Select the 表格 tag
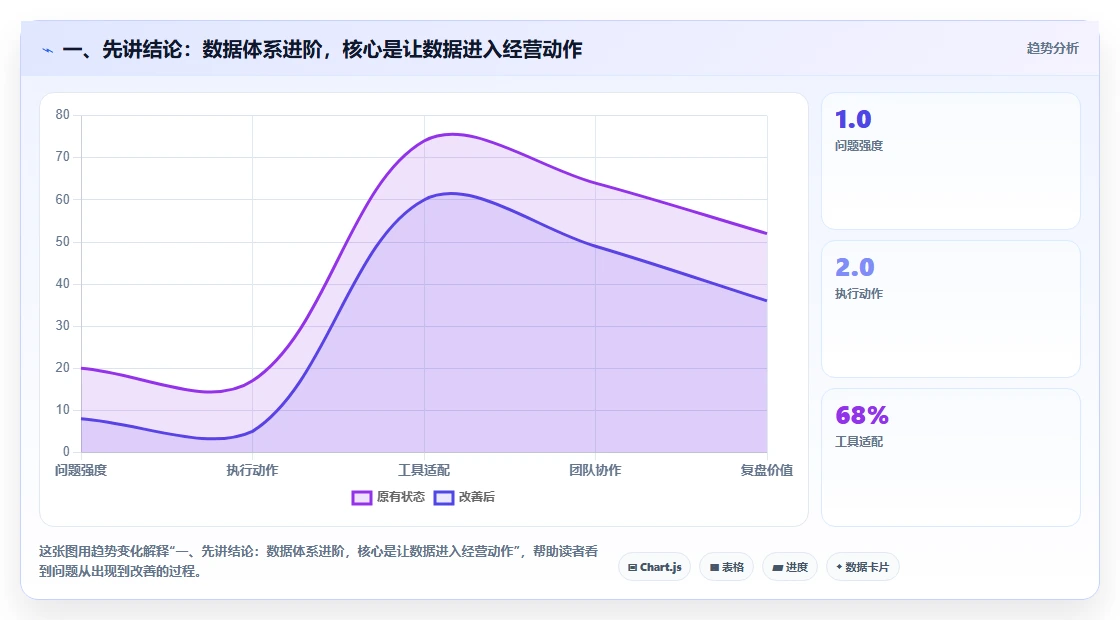Image resolution: width=1120 pixels, height=620 pixels. click(x=726, y=567)
